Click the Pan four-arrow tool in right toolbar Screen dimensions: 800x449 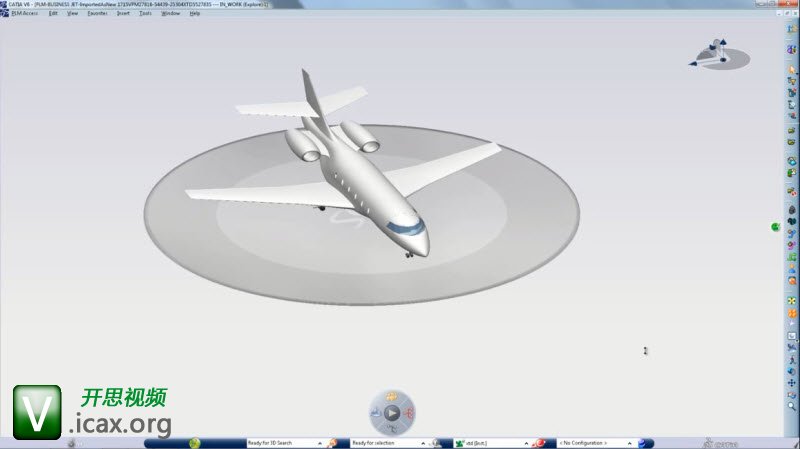[792, 383]
